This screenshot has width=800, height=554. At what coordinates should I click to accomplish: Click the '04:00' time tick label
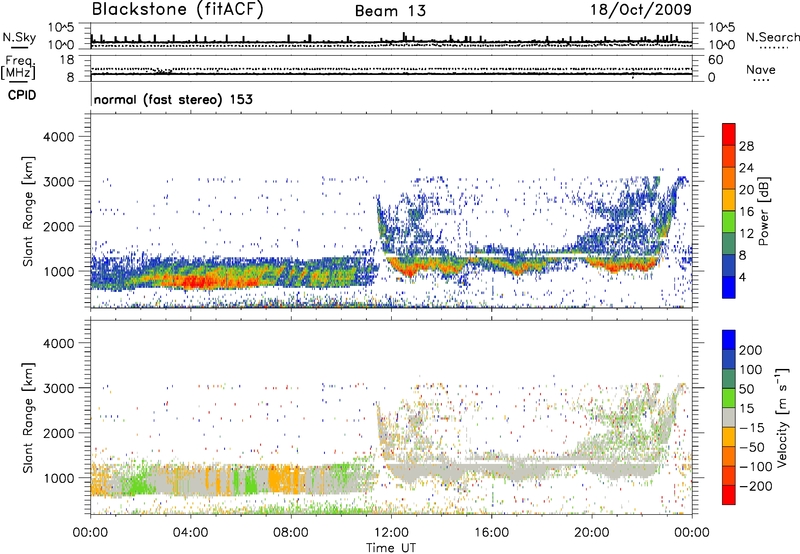point(191,533)
